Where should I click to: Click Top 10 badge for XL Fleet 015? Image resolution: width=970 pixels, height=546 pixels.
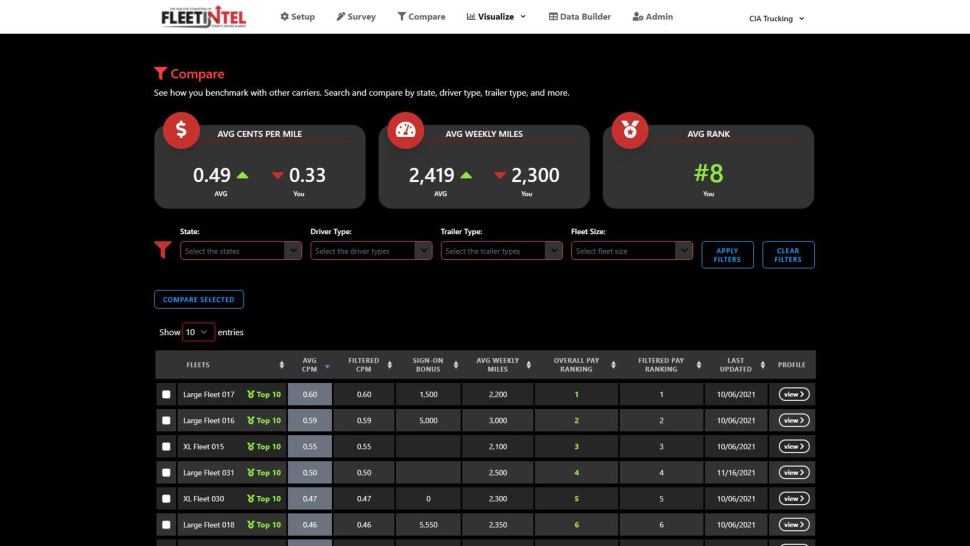click(264, 446)
